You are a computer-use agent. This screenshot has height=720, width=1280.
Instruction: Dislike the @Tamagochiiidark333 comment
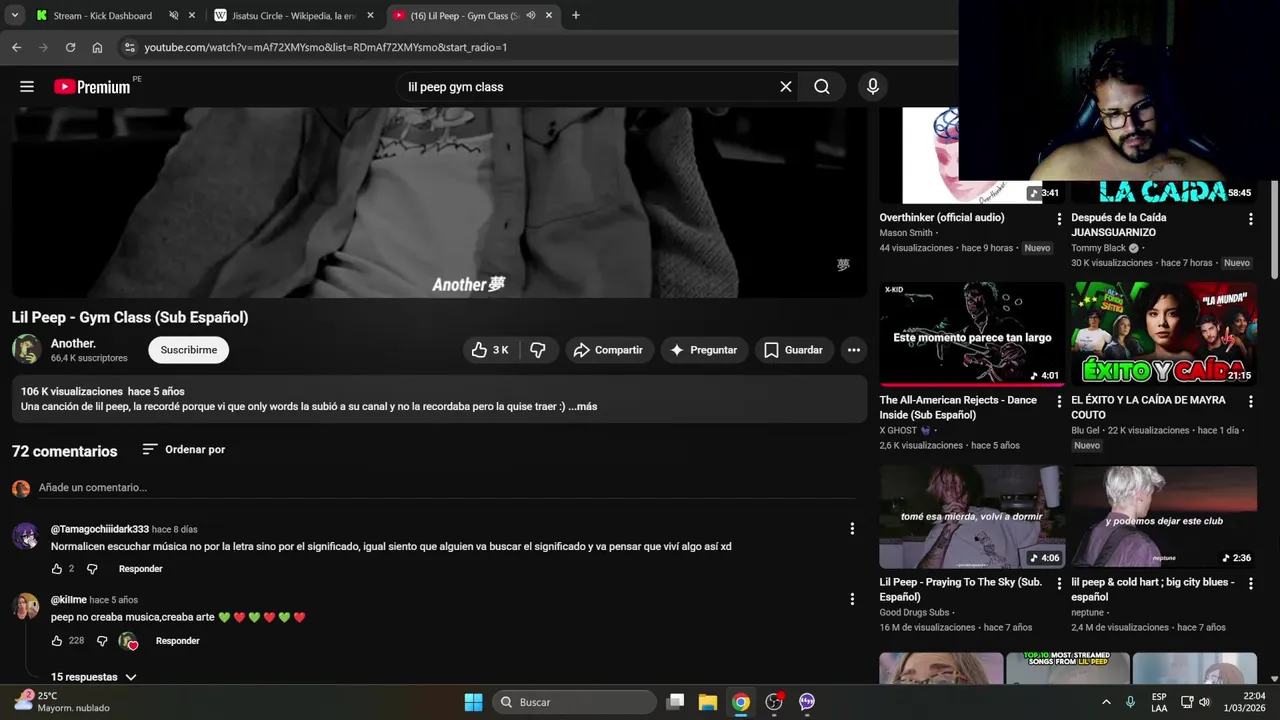[92, 569]
